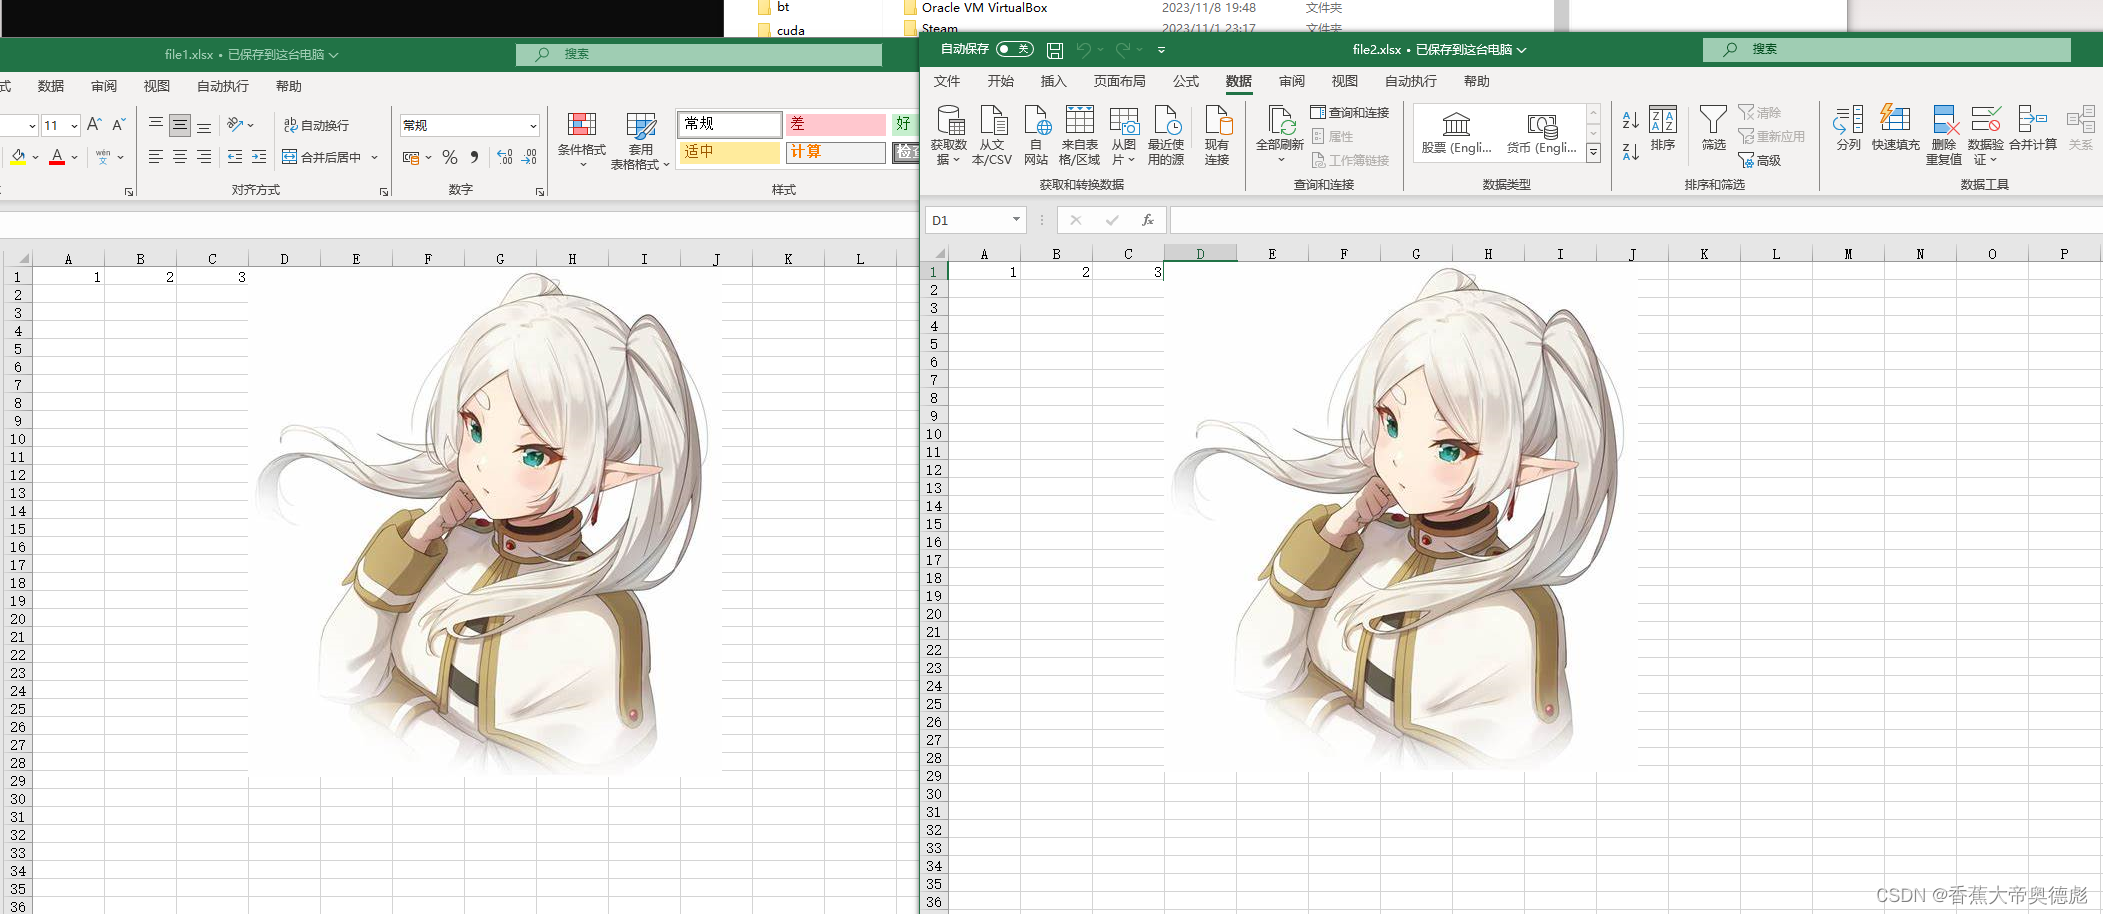Image resolution: width=2103 pixels, height=914 pixels.
Task: Sort A to Z ascending in file2
Action: coord(1630,120)
